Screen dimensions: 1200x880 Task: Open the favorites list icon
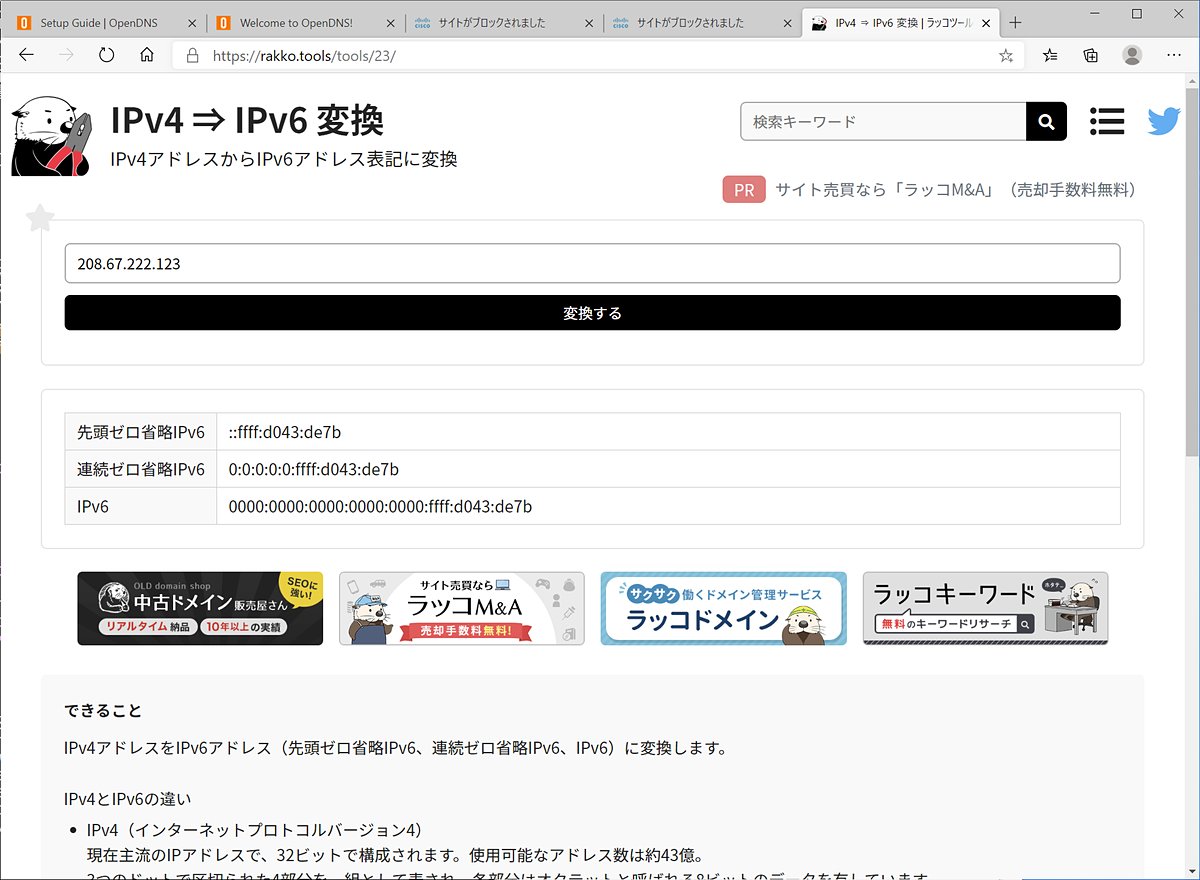[1049, 55]
